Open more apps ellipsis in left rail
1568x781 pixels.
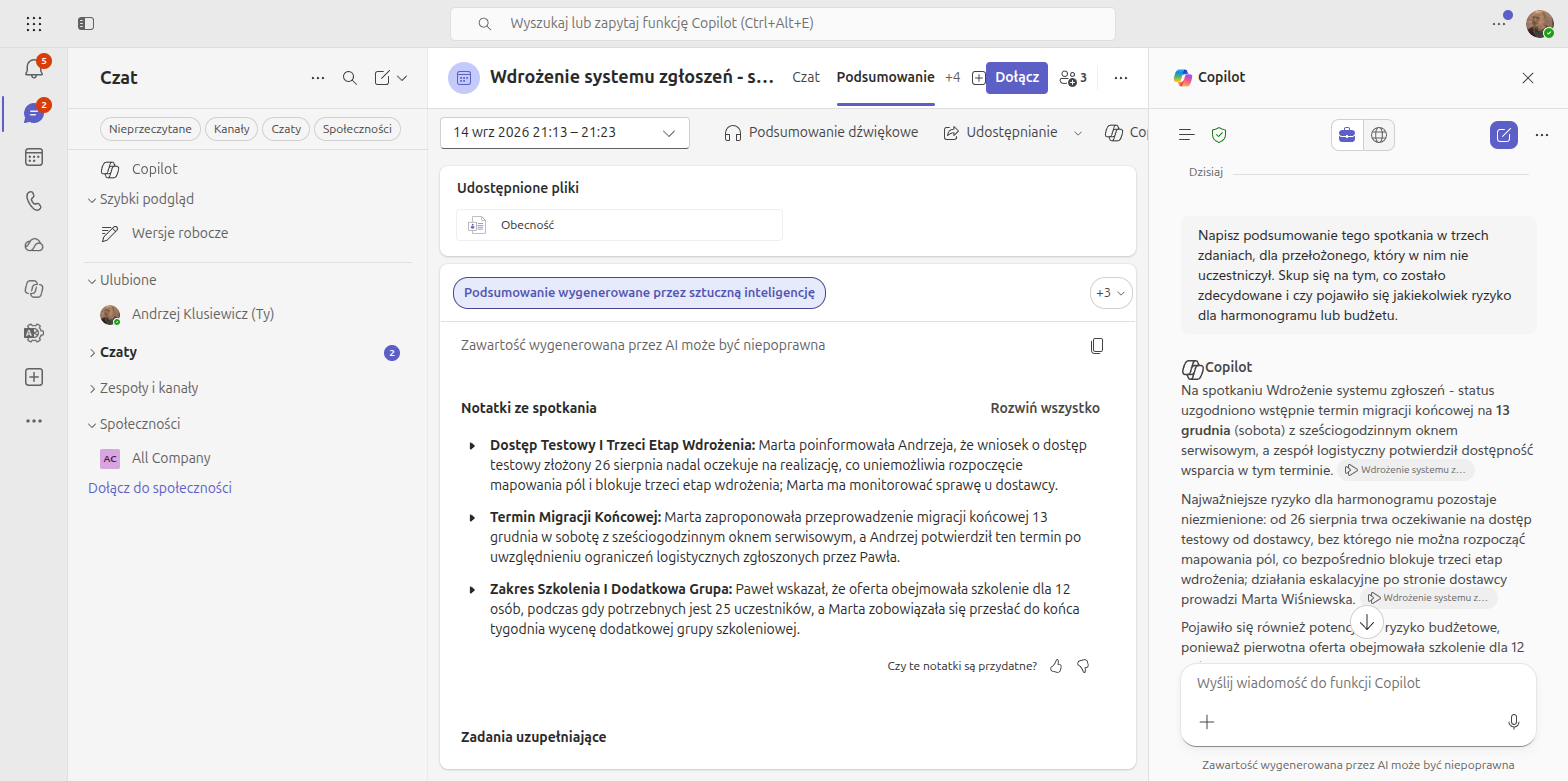point(34,421)
